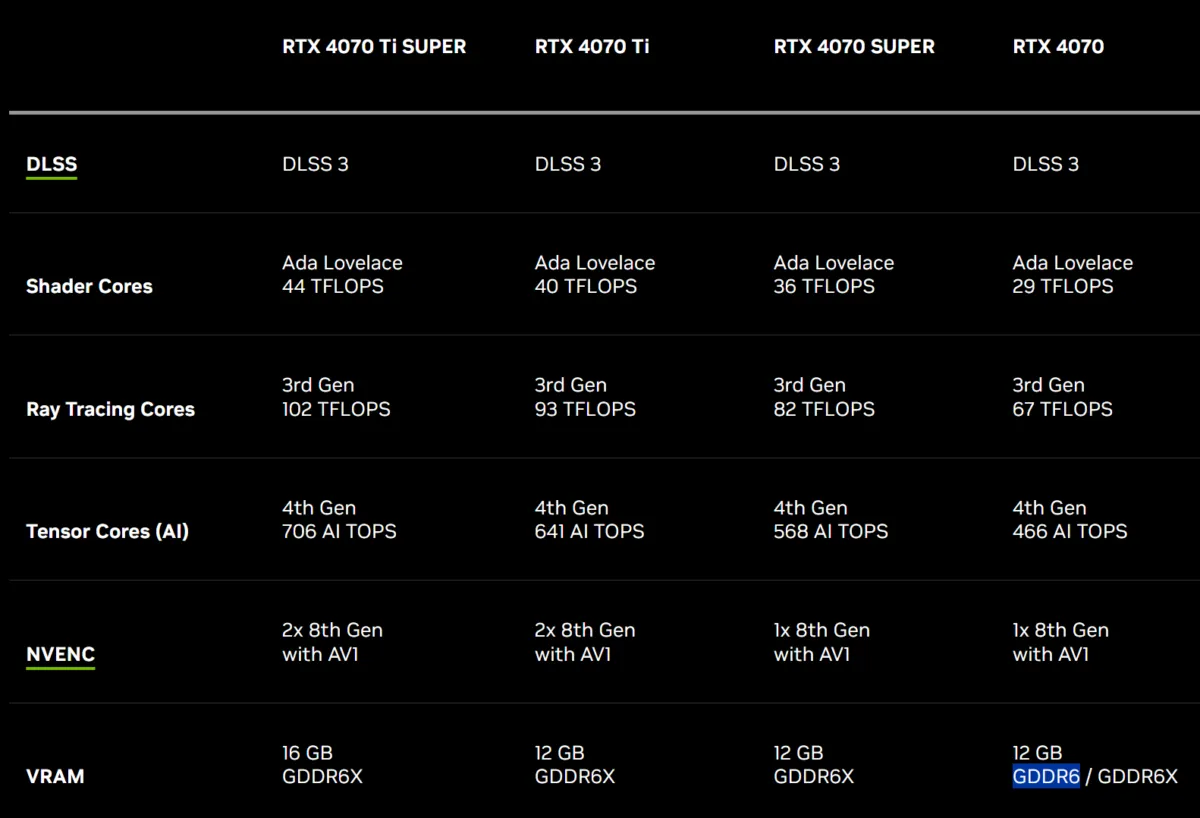The image size is (1200, 818).
Task: Click the RTX 4070 Ti column header
Action: (x=592, y=47)
